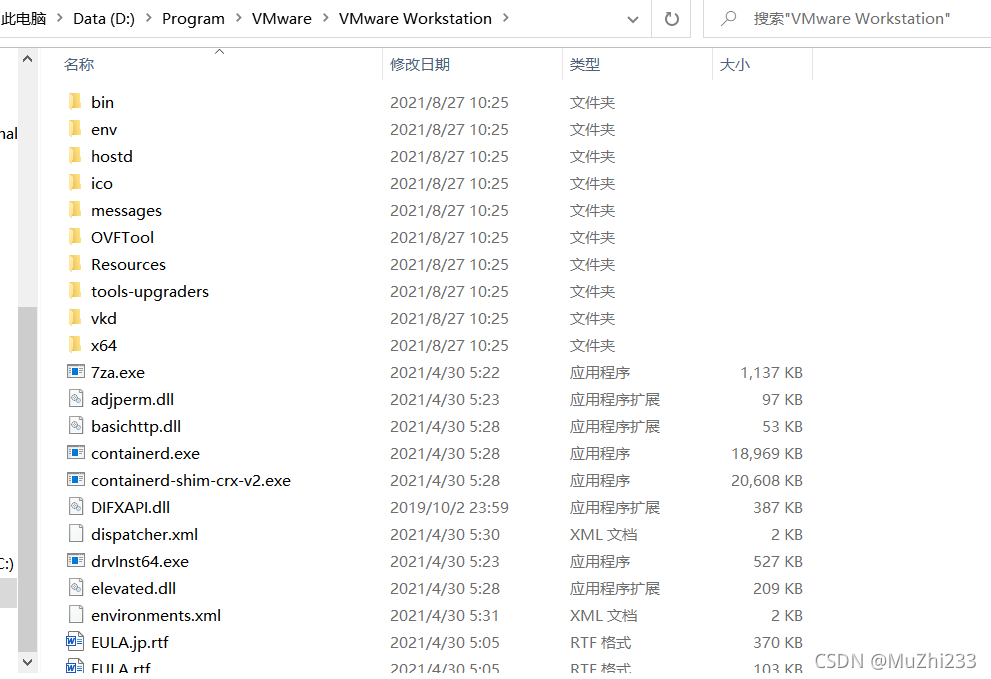Image resolution: width=991 pixels, height=679 pixels.
Task: Click the messages folder icon
Action: (75, 210)
